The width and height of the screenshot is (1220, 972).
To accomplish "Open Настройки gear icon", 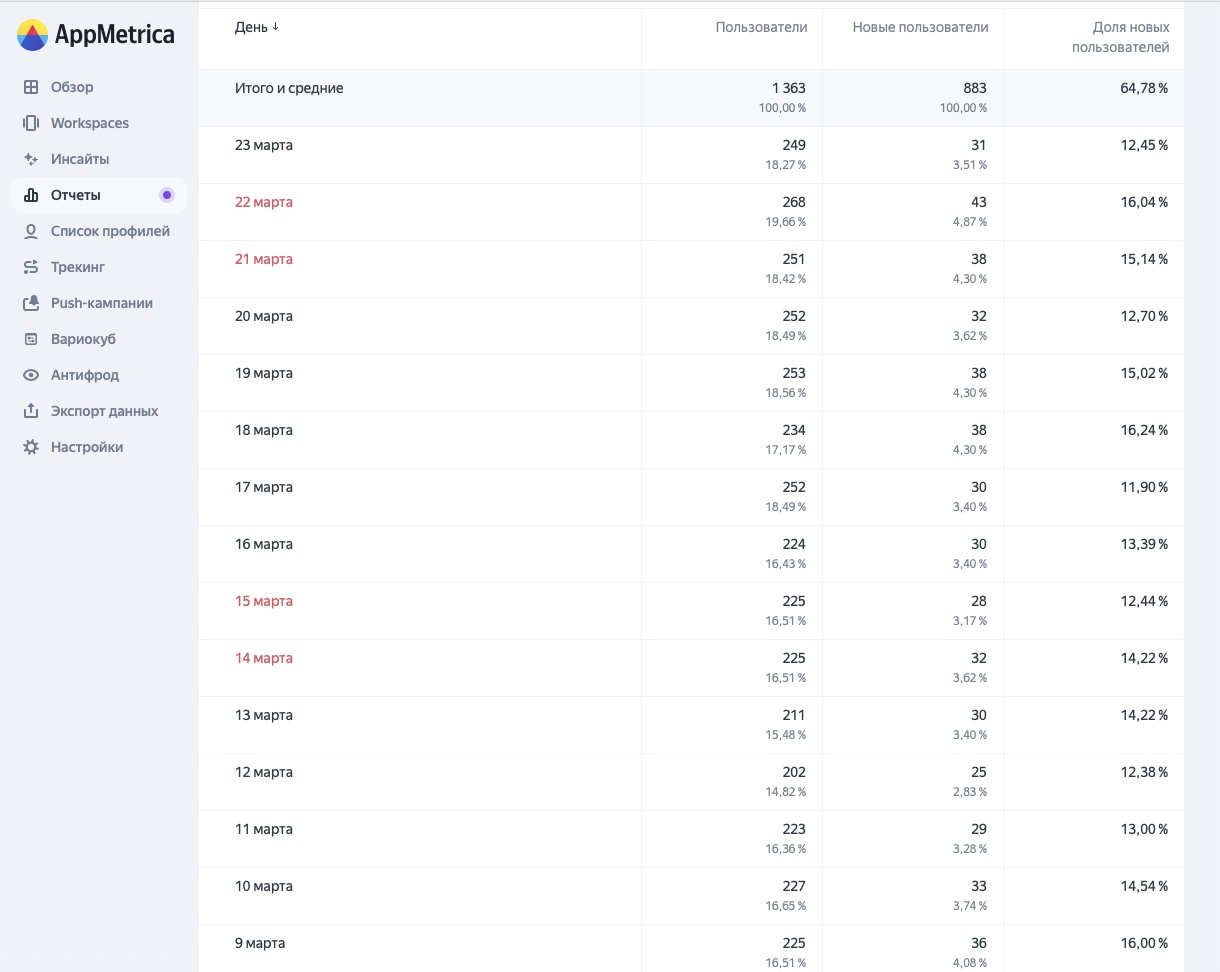I will click(x=31, y=447).
